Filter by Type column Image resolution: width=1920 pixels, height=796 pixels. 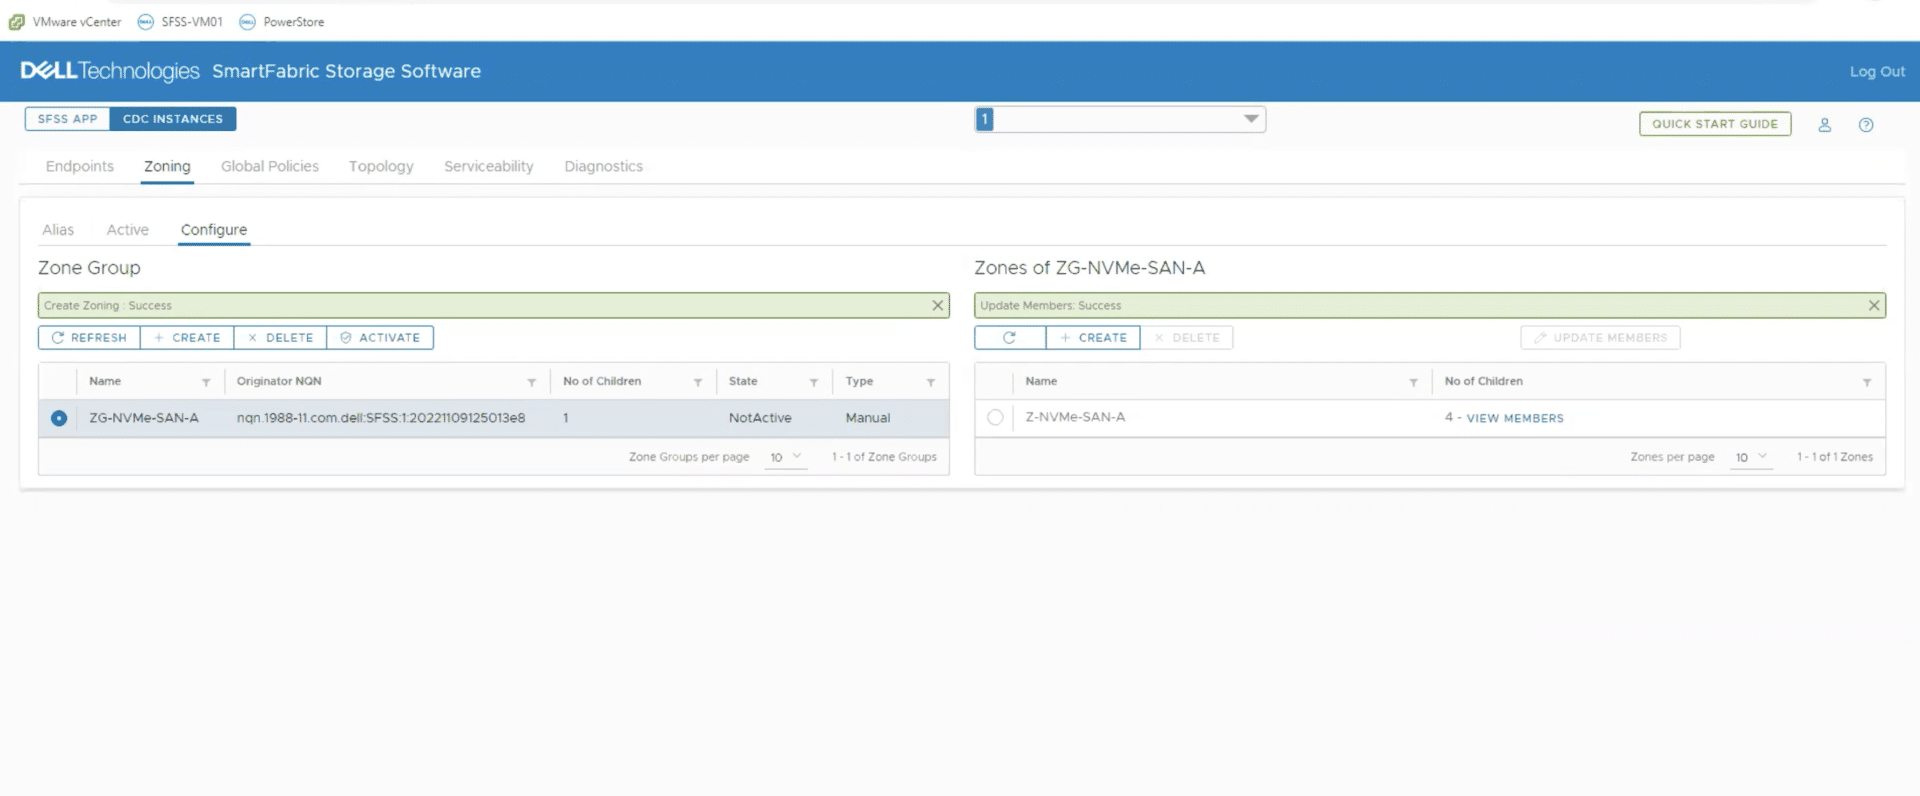pyautogui.click(x=931, y=382)
